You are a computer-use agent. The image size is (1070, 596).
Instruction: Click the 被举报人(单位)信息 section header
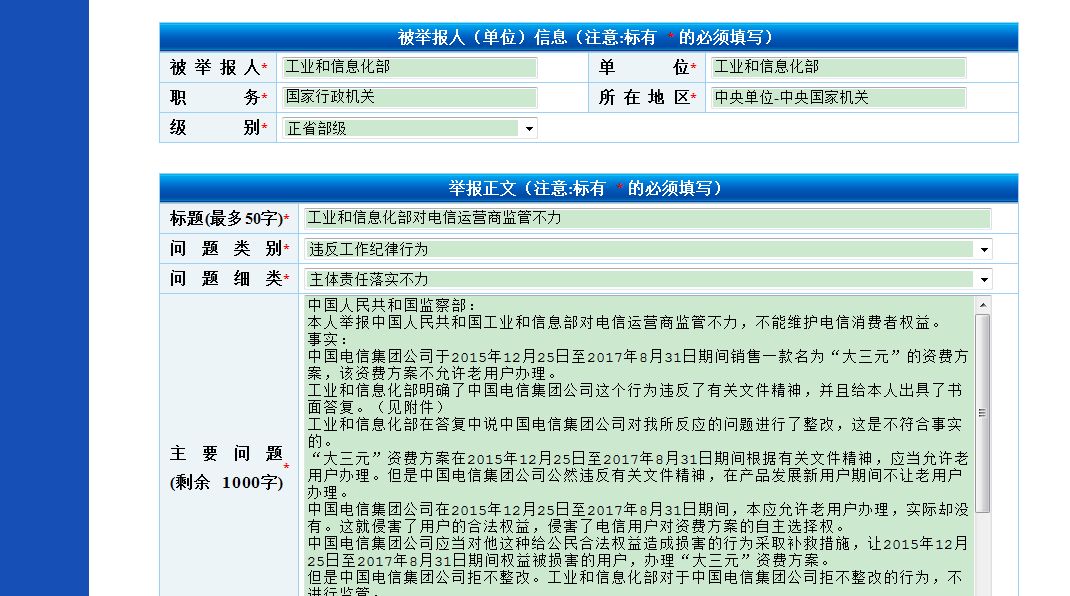(588, 37)
